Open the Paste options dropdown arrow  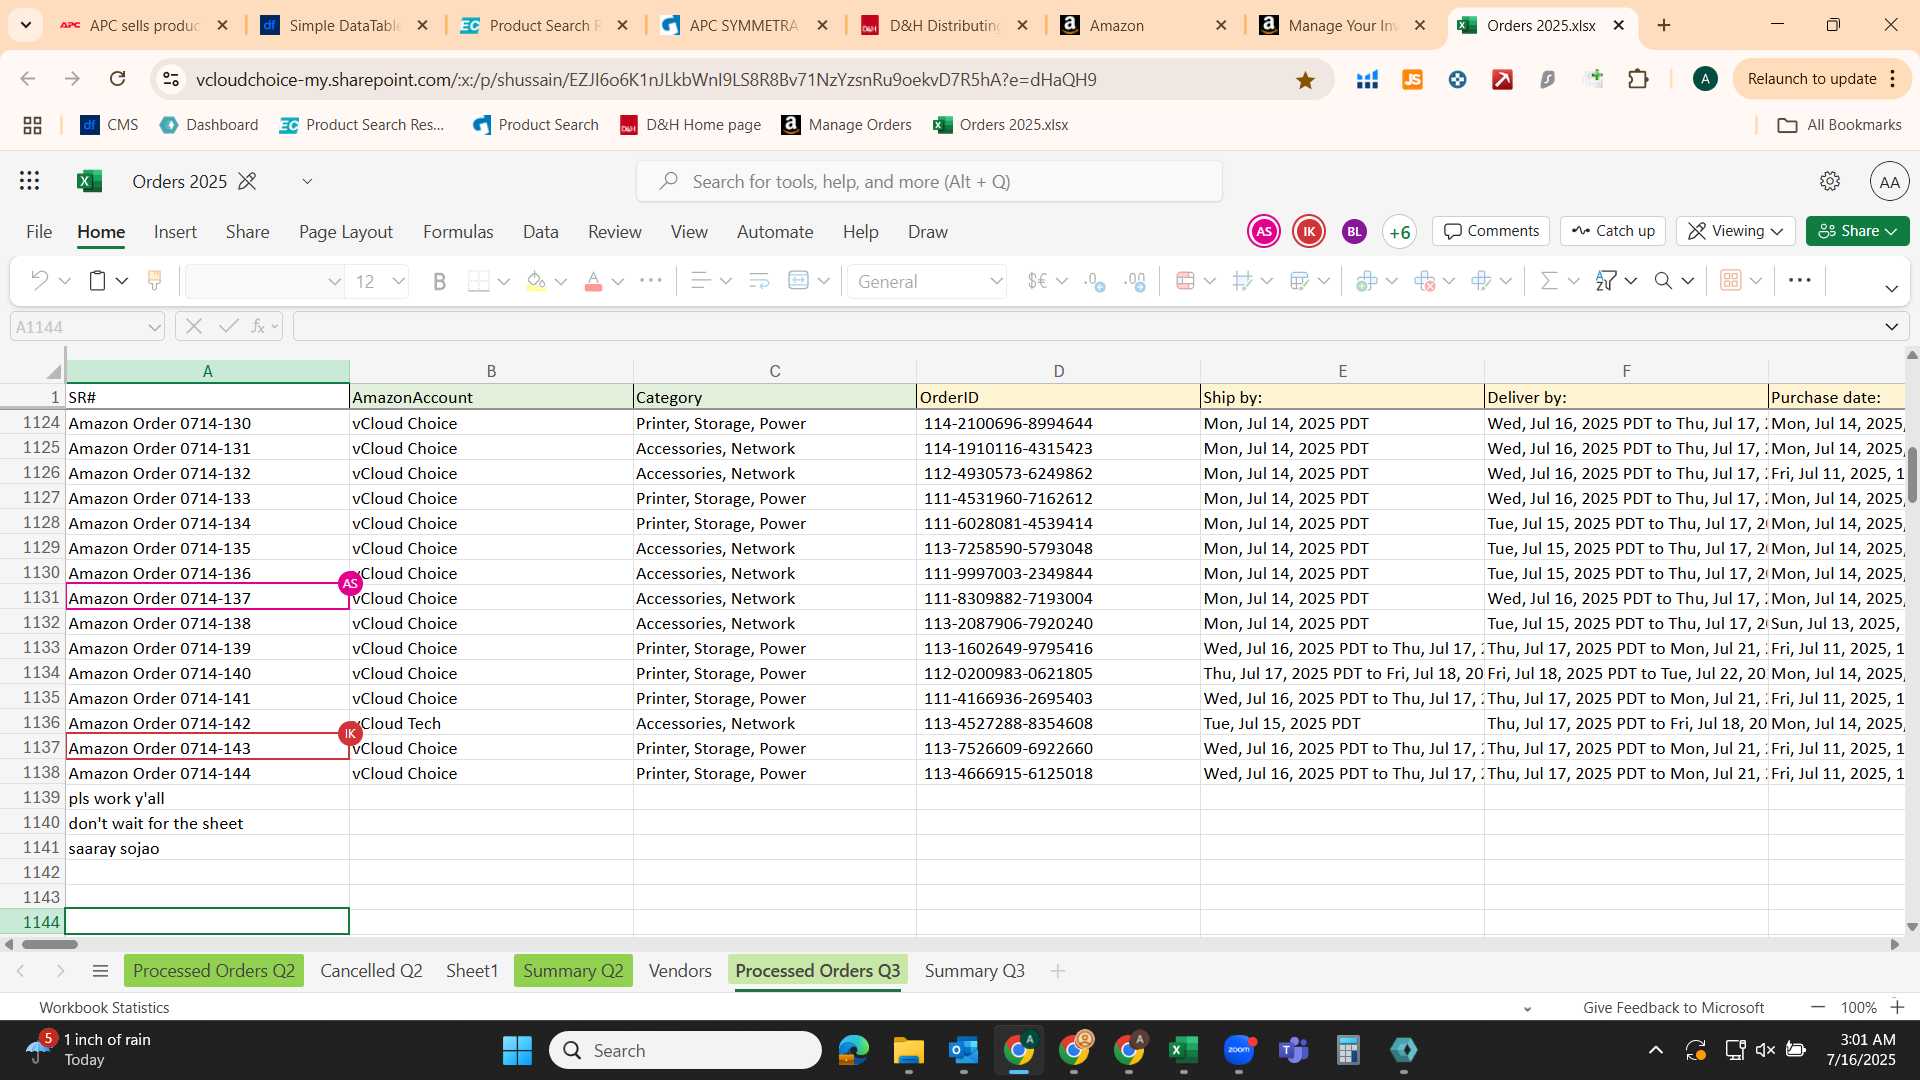pyautogui.click(x=122, y=281)
